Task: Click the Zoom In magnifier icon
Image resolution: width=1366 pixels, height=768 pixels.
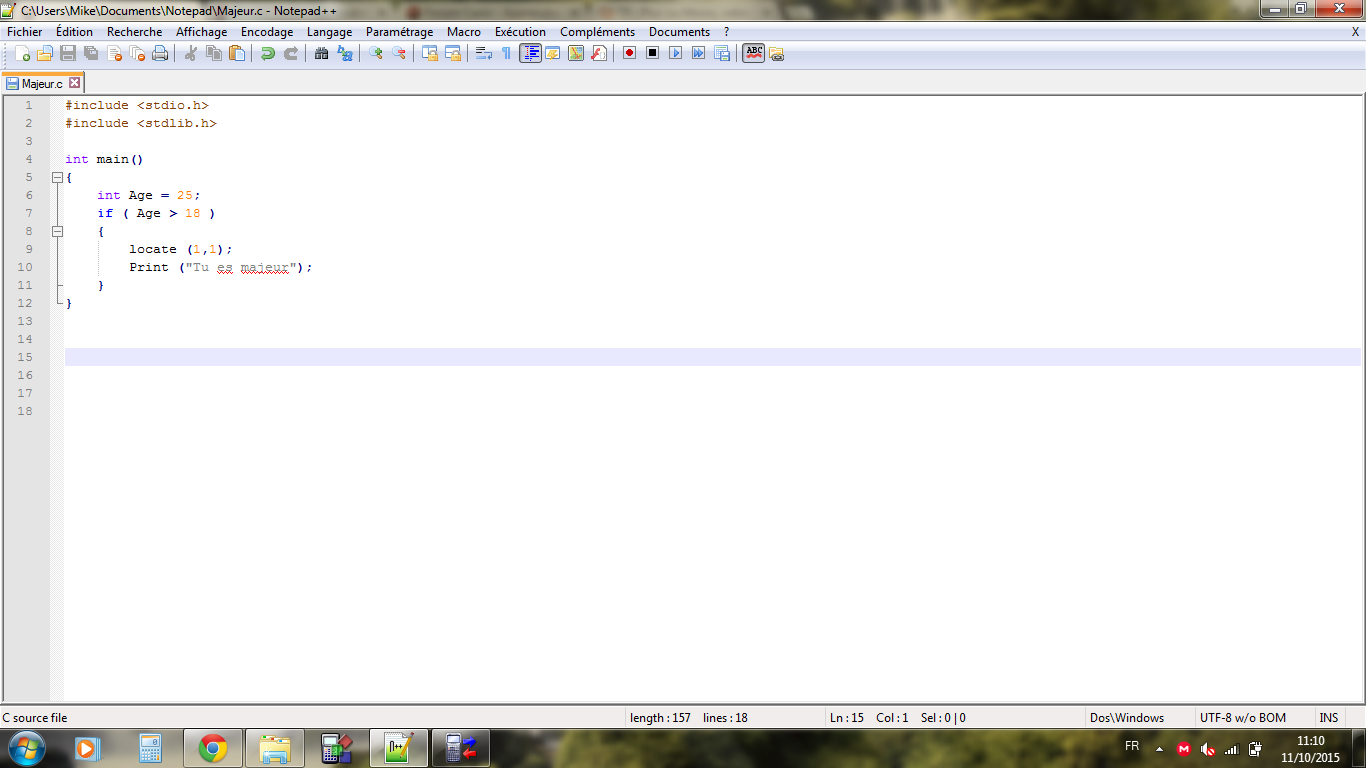Action: click(375, 53)
